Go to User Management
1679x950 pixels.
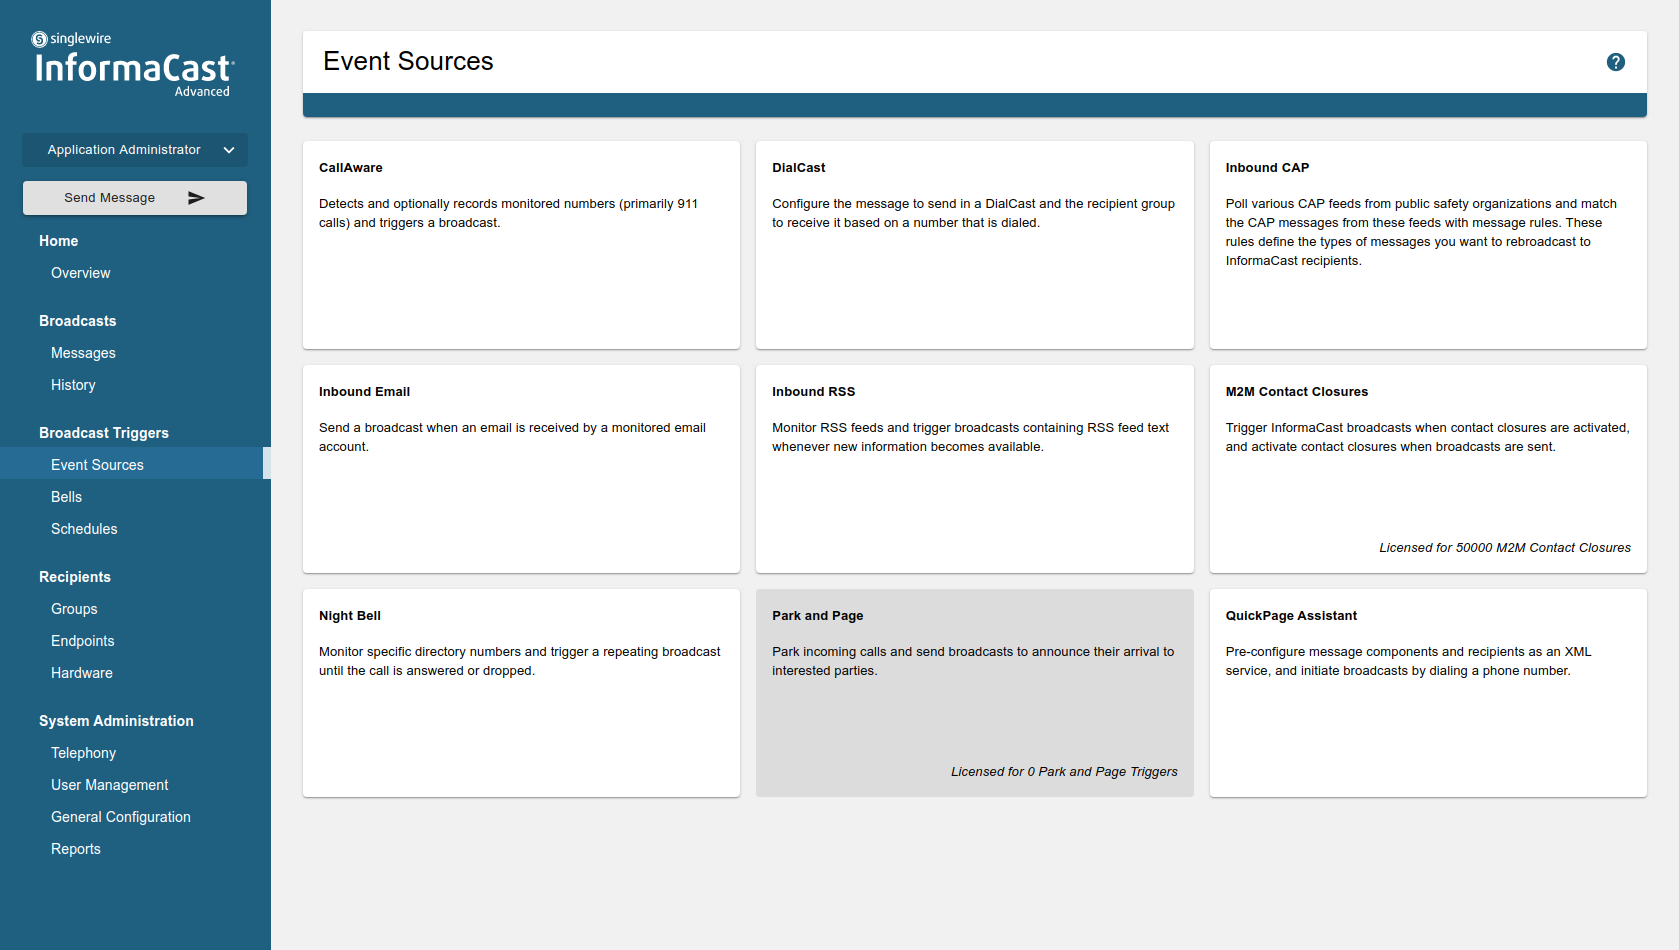point(110,785)
